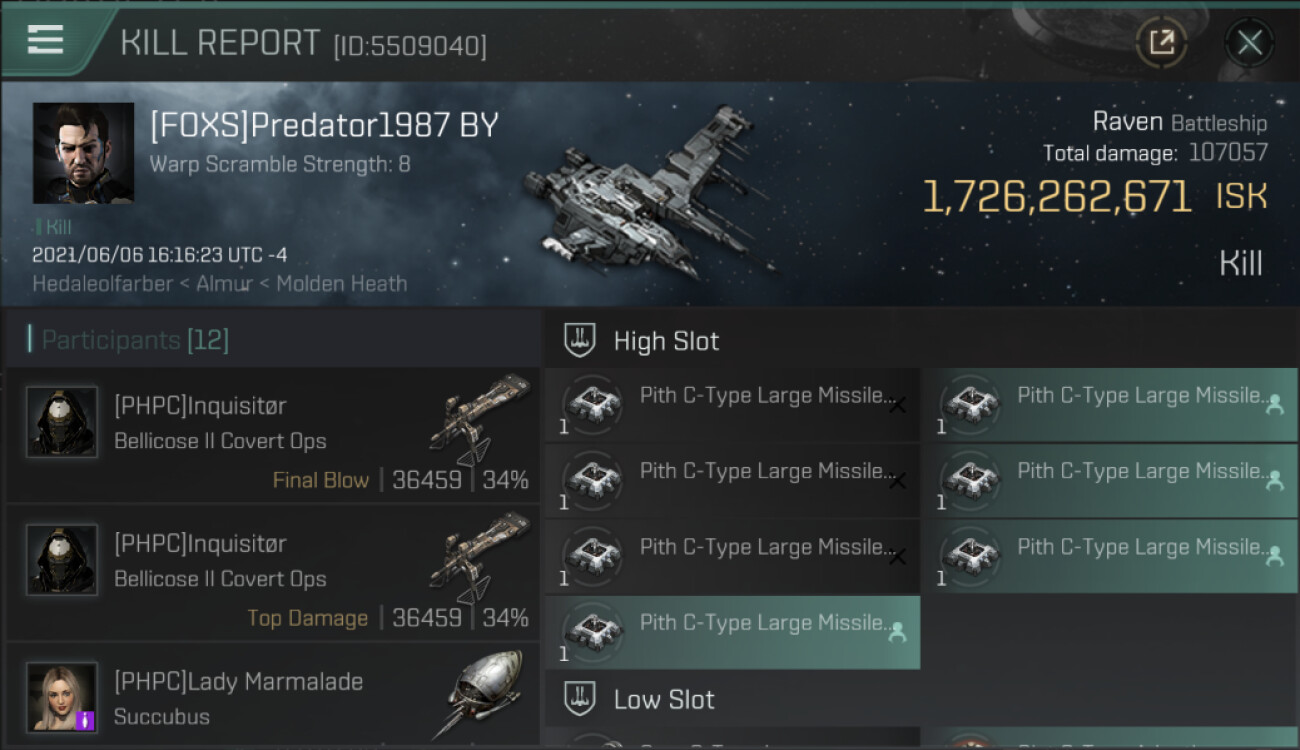
Task: Select Top Damage Inquisitør participant portrait
Action: [x=62, y=560]
